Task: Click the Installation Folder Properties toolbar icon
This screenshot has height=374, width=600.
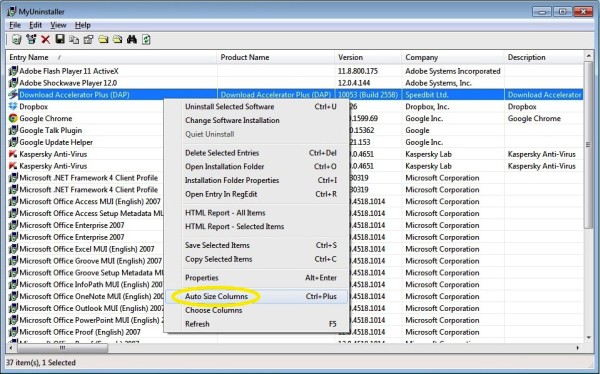Action: [117, 39]
